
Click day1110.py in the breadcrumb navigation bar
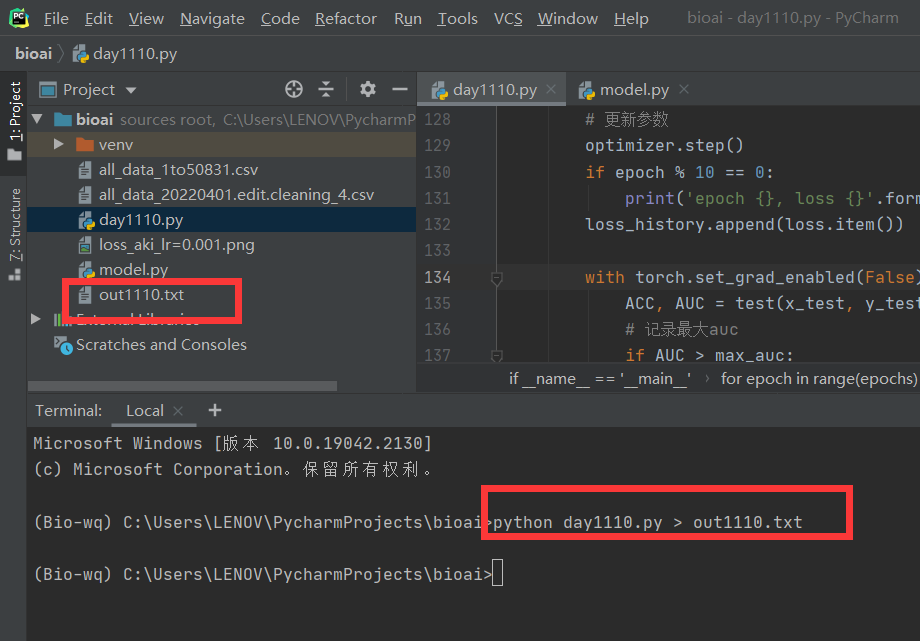point(125,53)
